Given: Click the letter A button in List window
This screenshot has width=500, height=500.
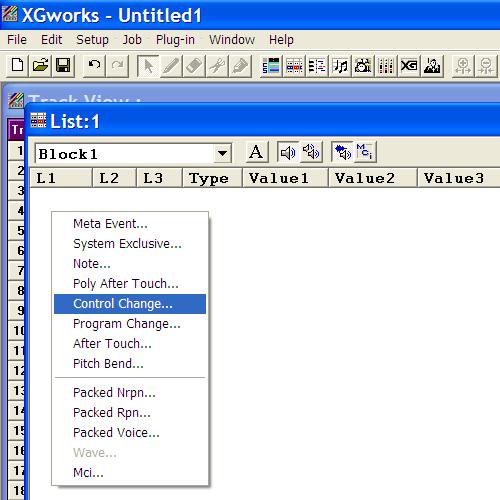Looking at the screenshot, I should click(x=256, y=152).
